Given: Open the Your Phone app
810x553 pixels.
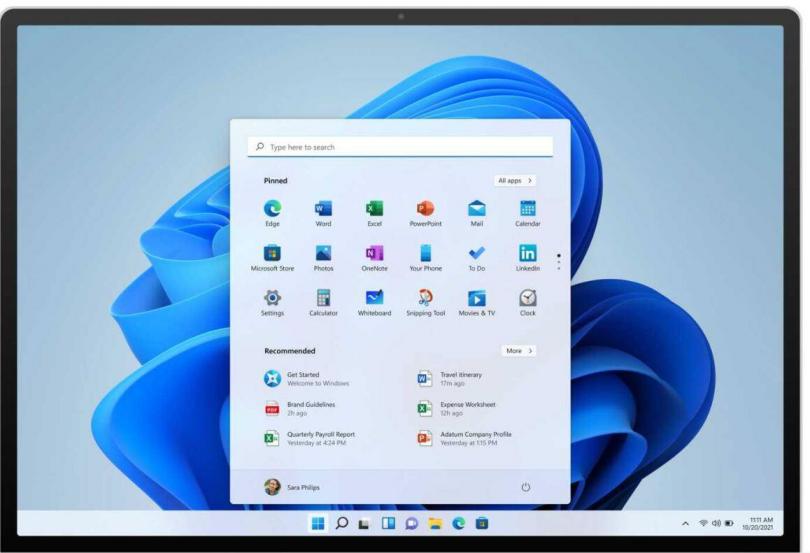Looking at the screenshot, I should (425, 258).
